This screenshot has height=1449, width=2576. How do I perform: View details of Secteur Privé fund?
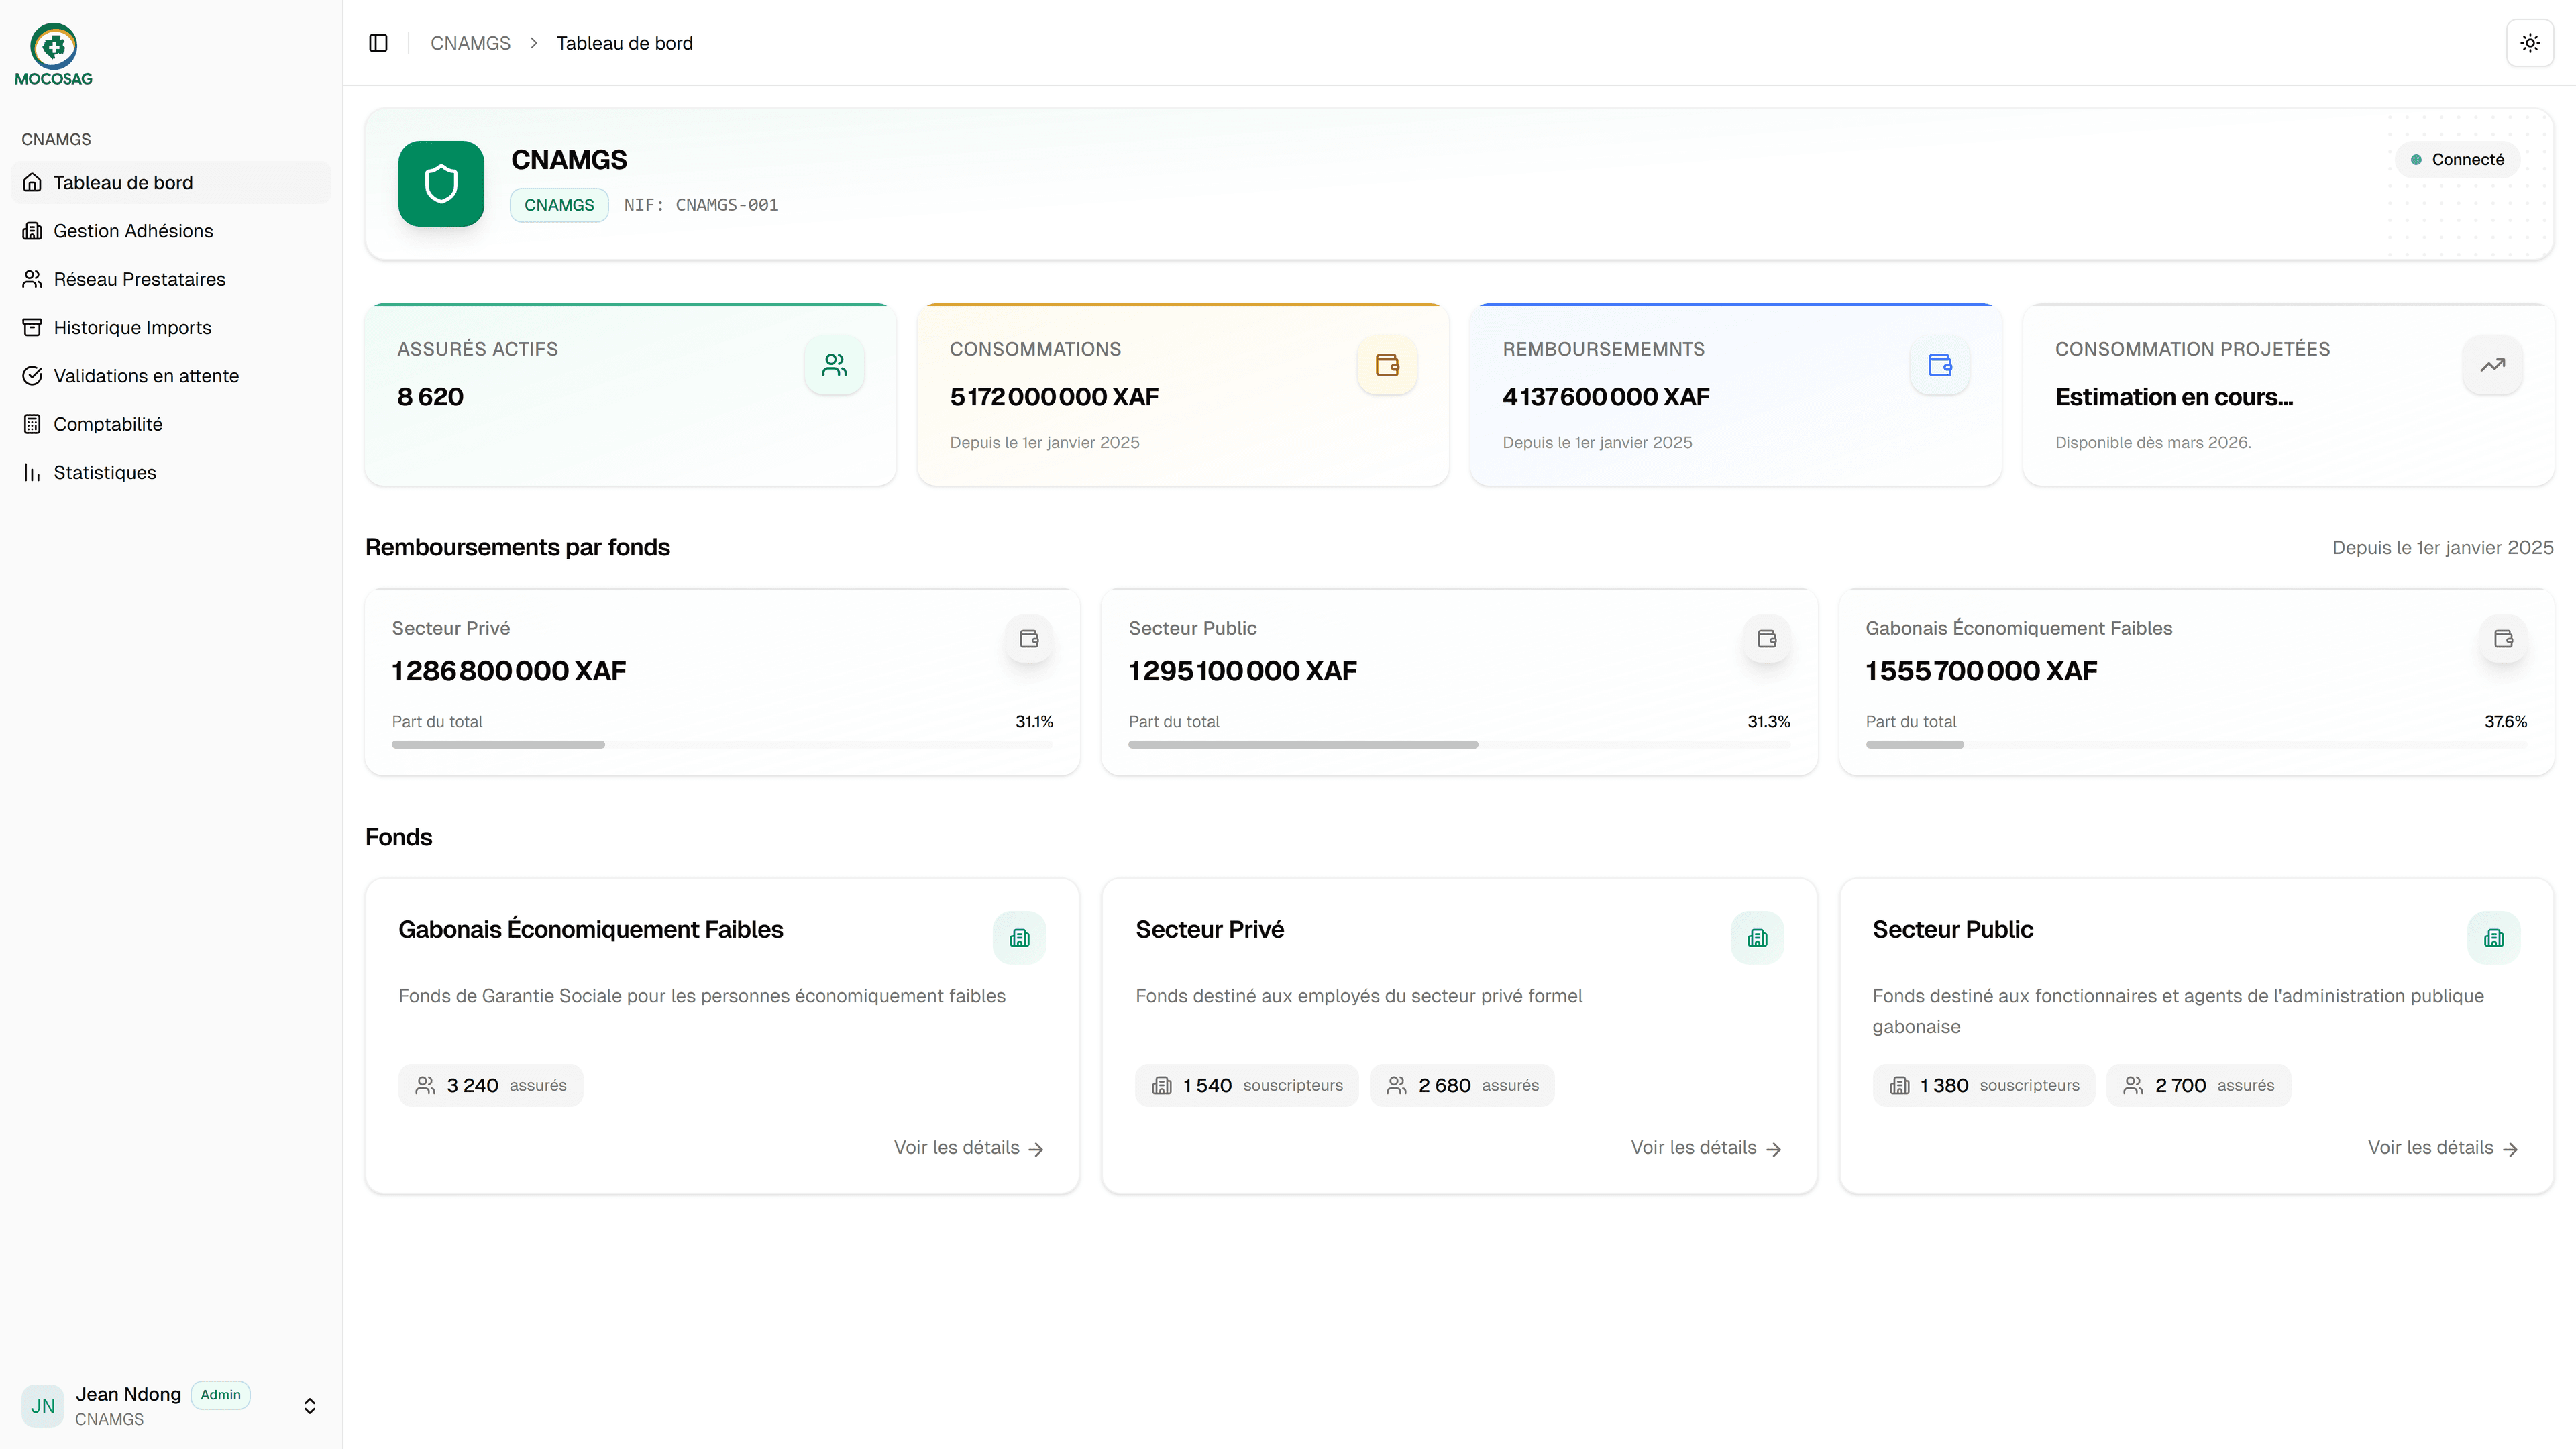tap(1706, 1148)
